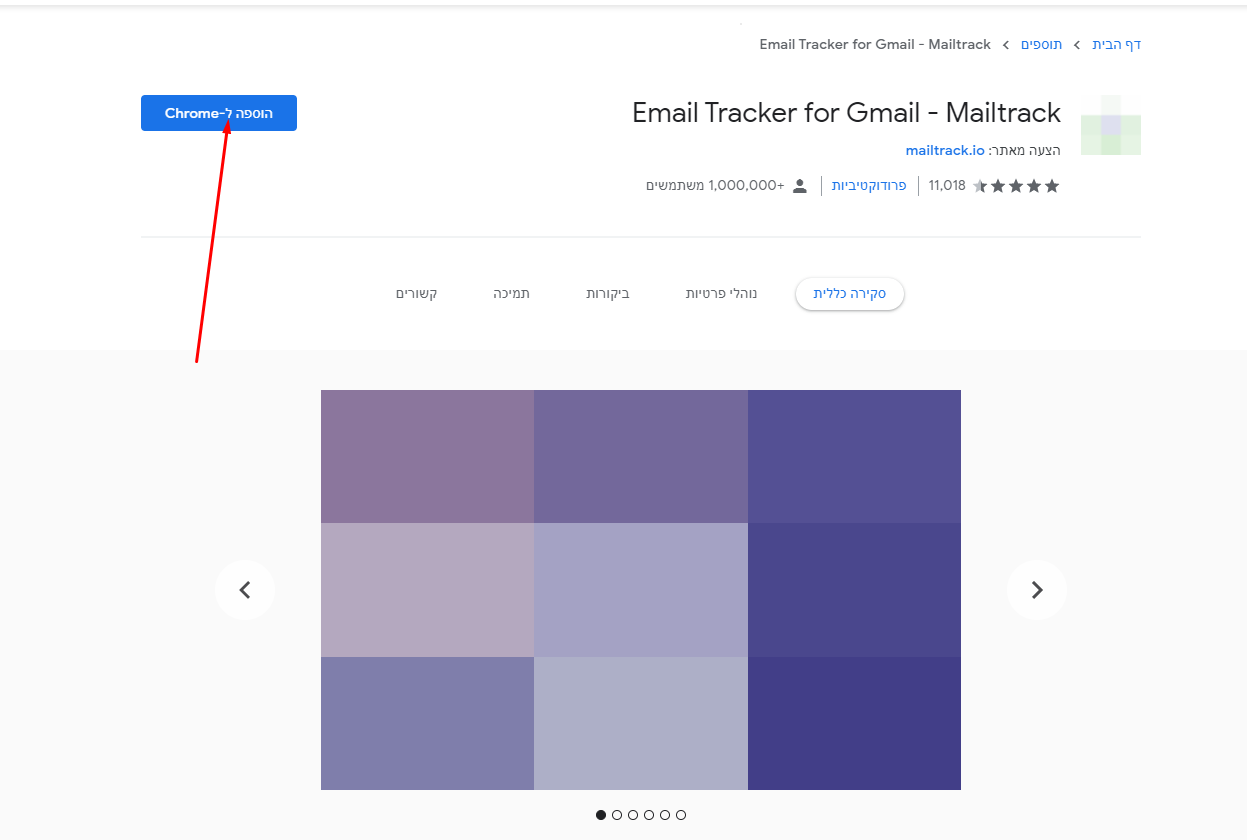The height and width of the screenshot is (840, 1247).
Task: Click the 'Email Tracker for Gmail - Mailtrack' title
Action: pyautogui.click(x=846, y=112)
